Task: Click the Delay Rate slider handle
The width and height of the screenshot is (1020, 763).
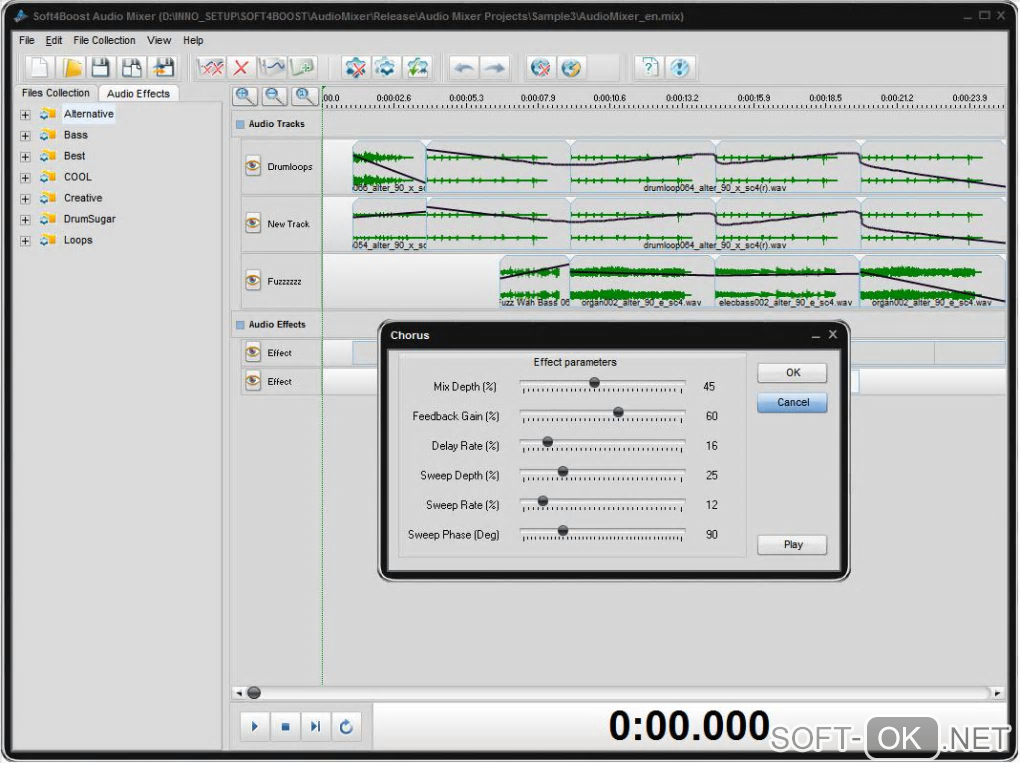Action: tap(548, 442)
